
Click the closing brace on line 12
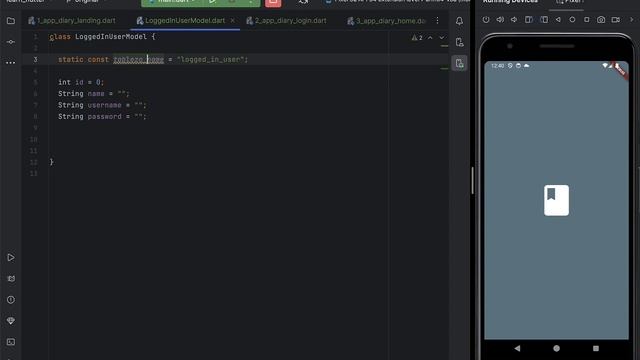point(51,162)
